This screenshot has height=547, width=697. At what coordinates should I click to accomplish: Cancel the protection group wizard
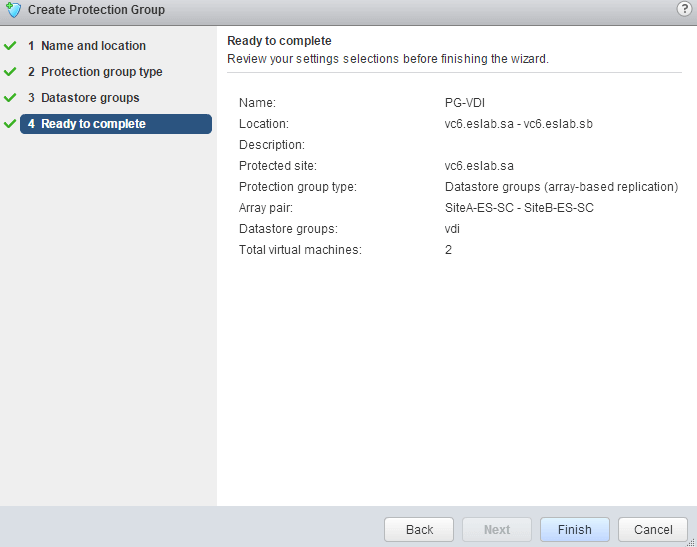click(x=653, y=530)
